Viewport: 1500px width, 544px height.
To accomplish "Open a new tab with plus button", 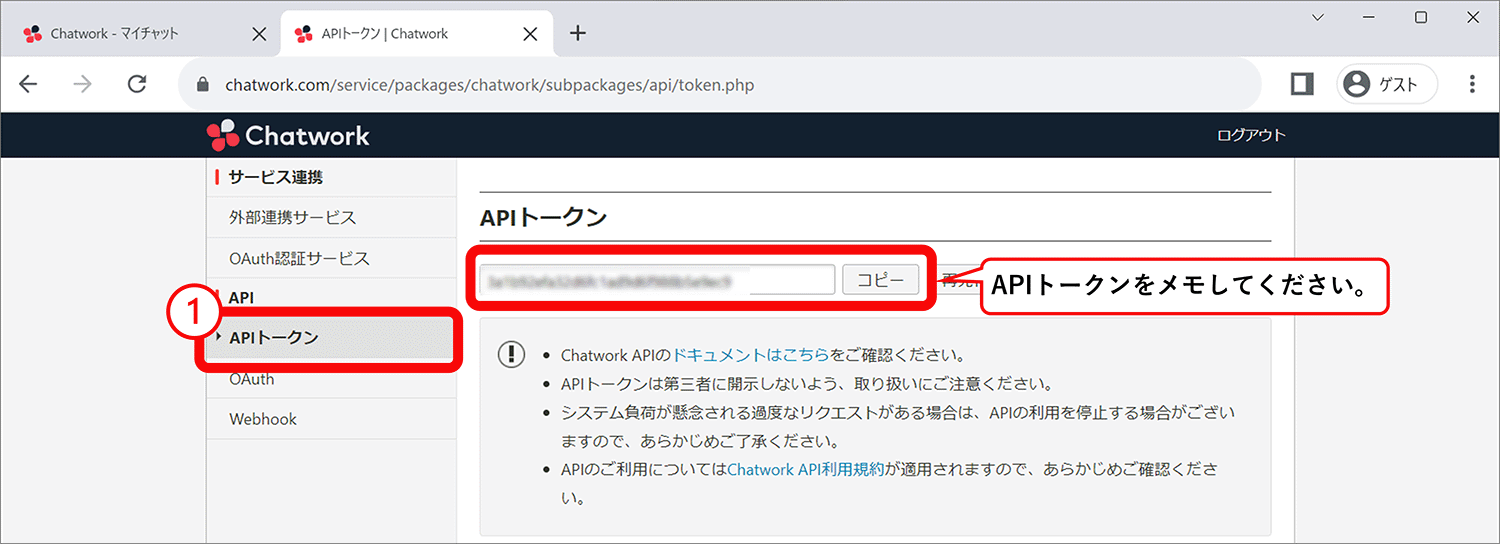I will tap(577, 33).
